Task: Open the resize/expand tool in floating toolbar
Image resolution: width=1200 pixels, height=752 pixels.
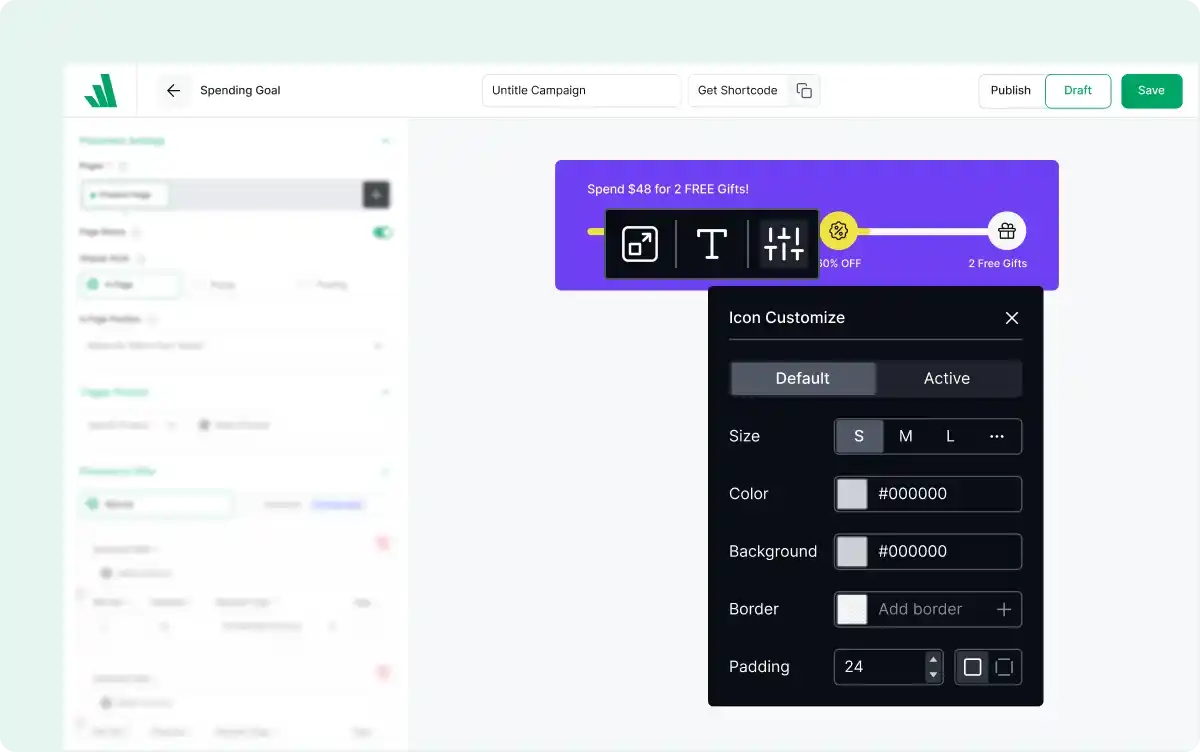Action: pyautogui.click(x=640, y=244)
